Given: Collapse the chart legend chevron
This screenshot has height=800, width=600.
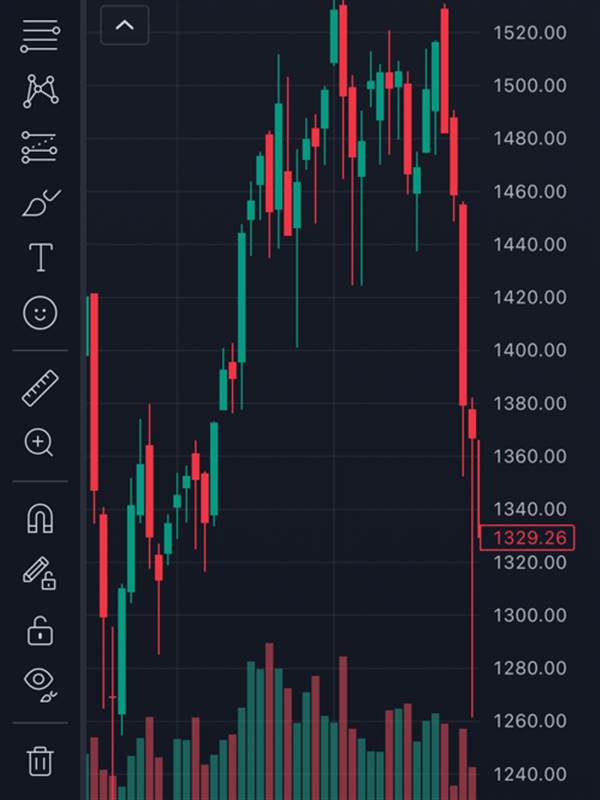Looking at the screenshot, I should pos(125,26).
